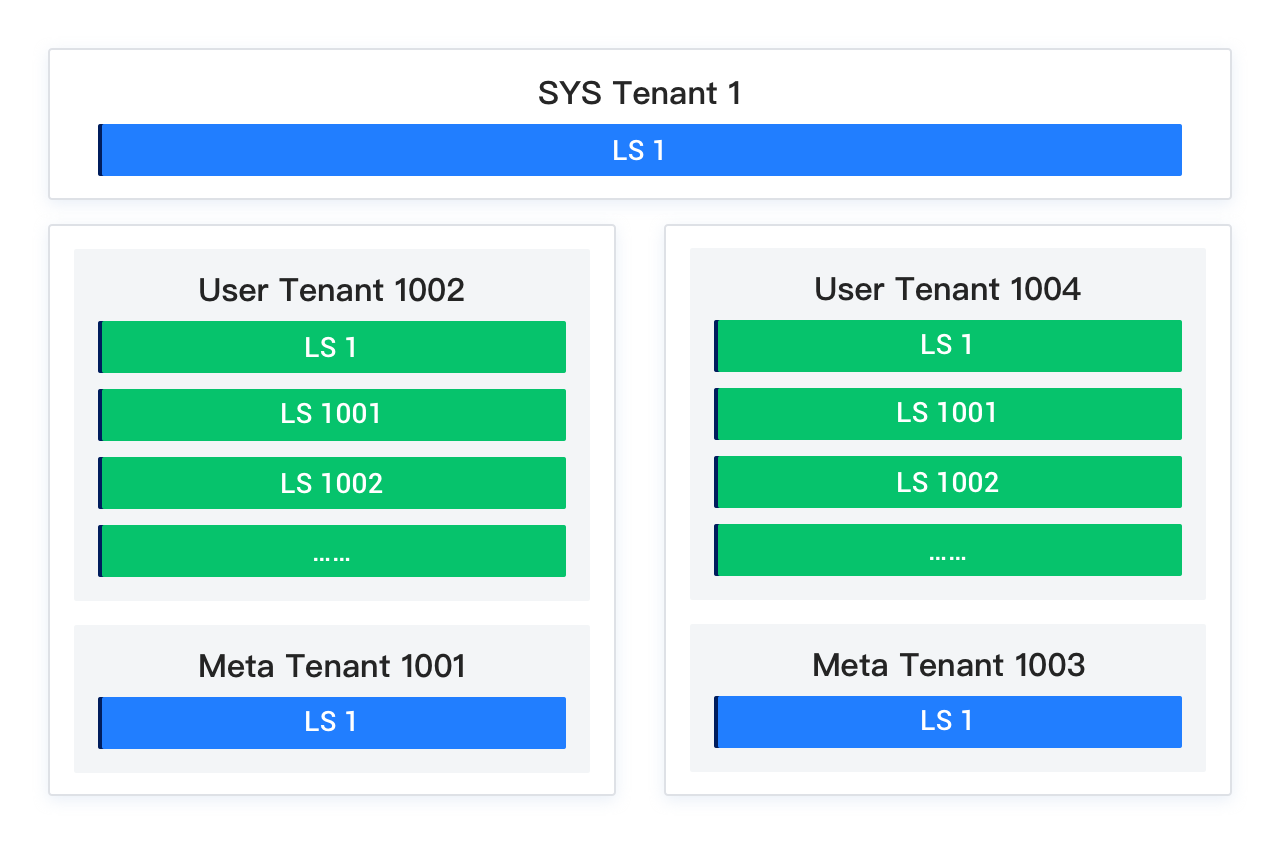Select LS 1 inside User Tenant 1002
The height and width of the screenshot is (844, 1280).
(332, 347)
